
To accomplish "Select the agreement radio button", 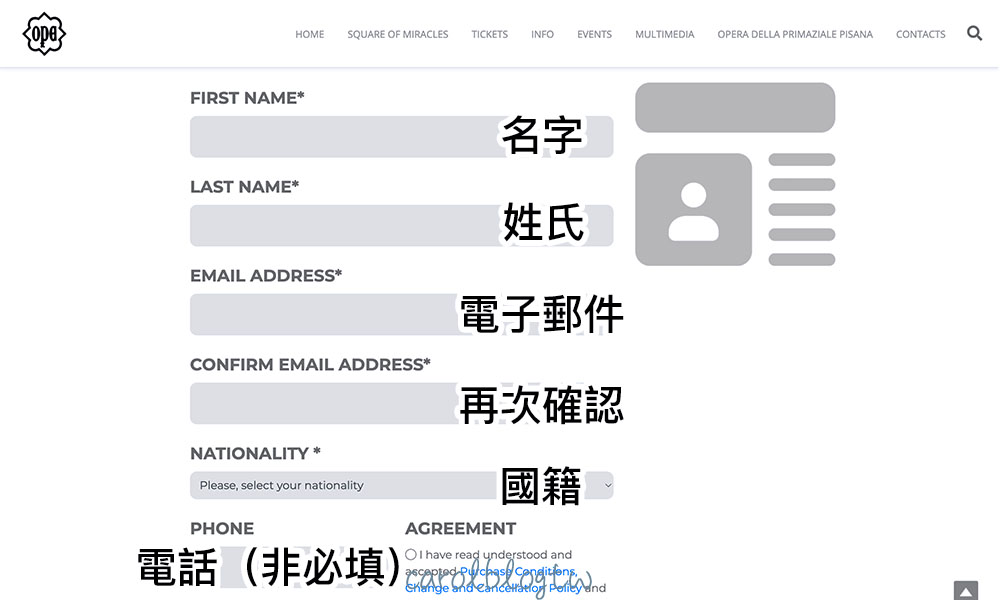I will point(411,555).
